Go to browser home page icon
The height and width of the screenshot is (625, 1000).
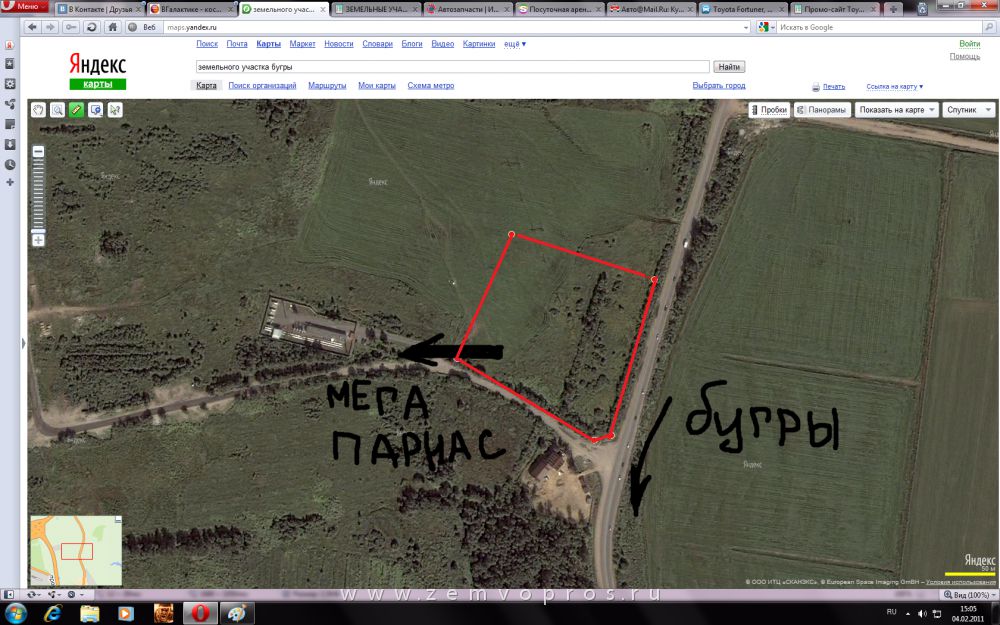coord(111,27)
